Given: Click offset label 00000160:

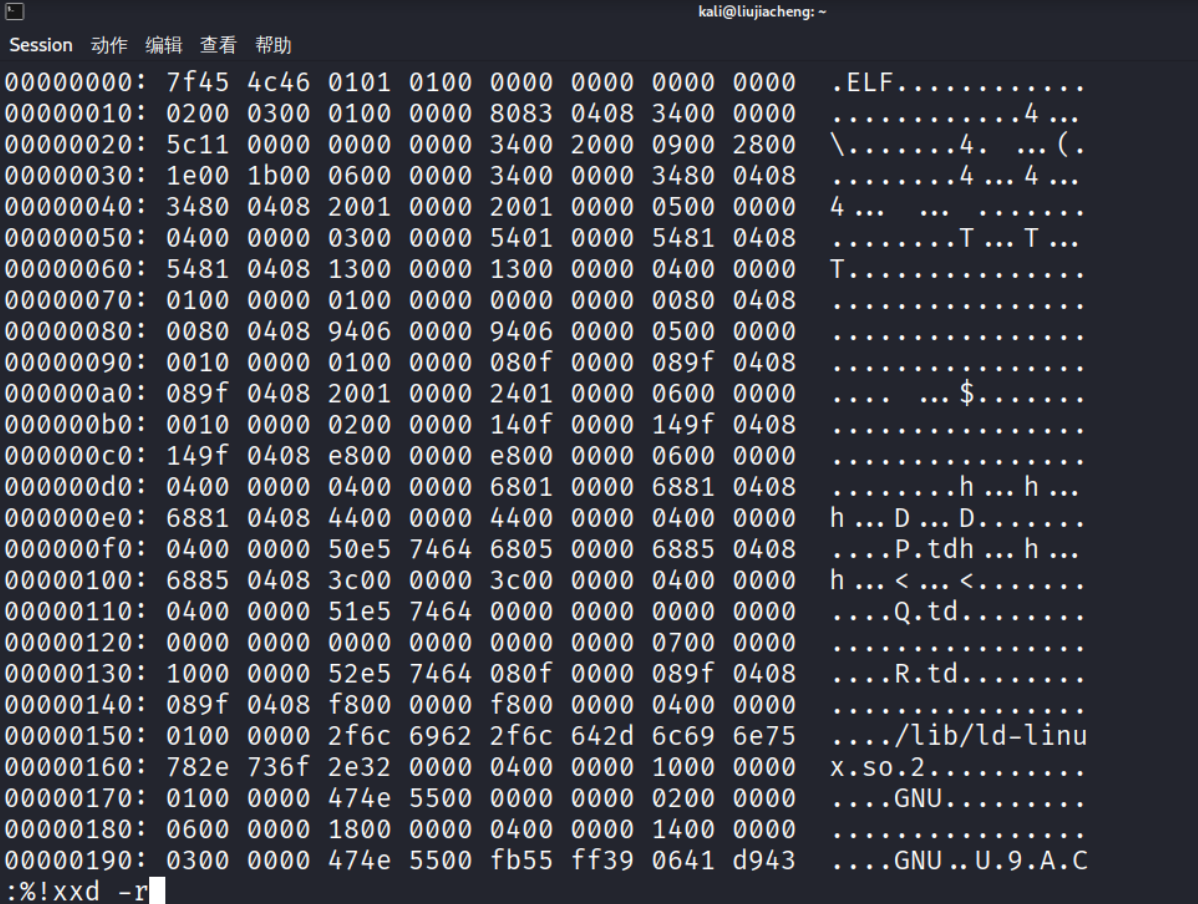Looking at the screenshot, I should pos(76,768).
